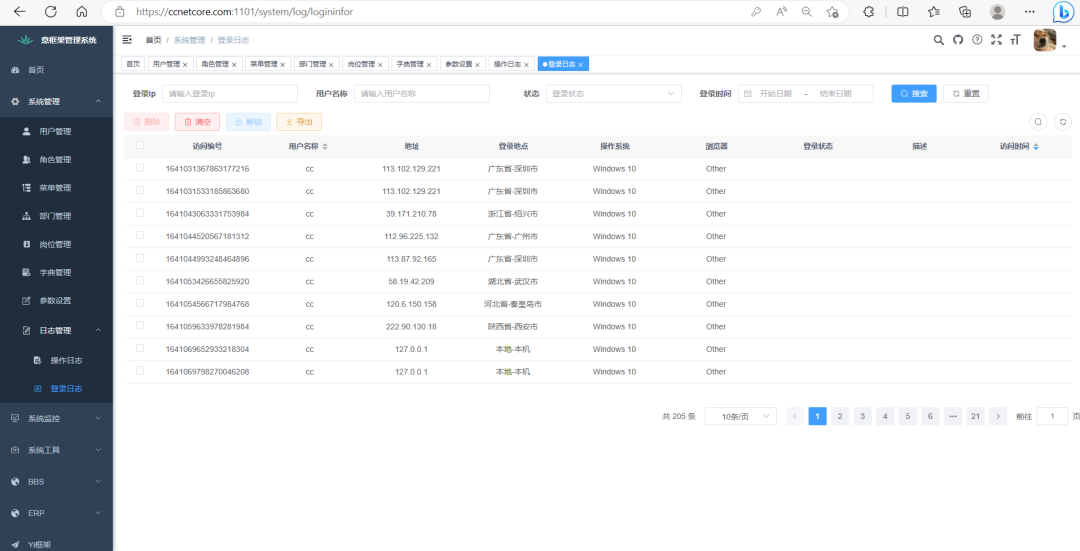Screen dimensions: 1080x551
Task: Check the row for IP 39.171.210.78
Action: tap(140, 213)
